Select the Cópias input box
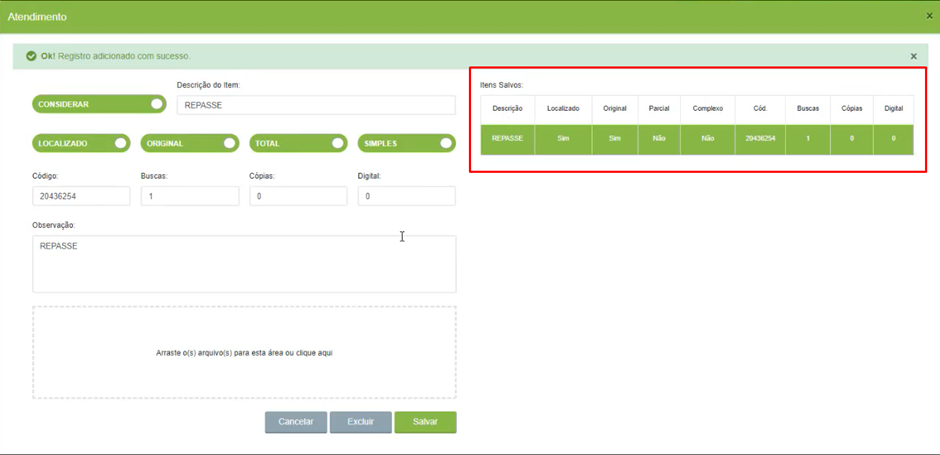 tap(298, 196)
